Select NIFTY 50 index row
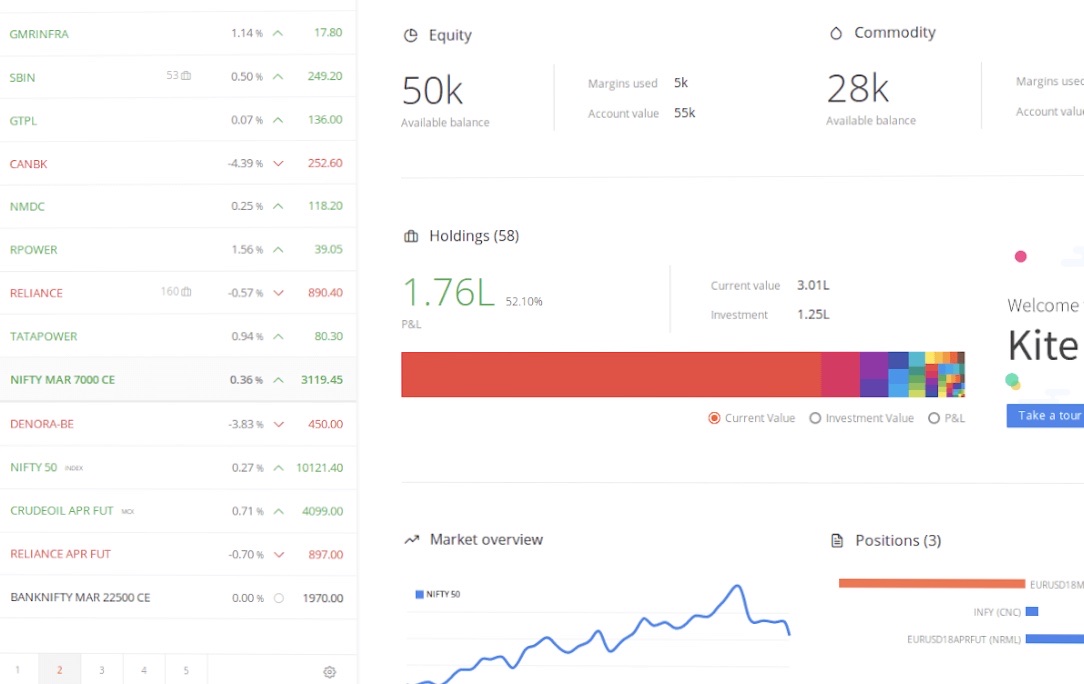This screenshot has width=1084, height=684. [178, 468]
